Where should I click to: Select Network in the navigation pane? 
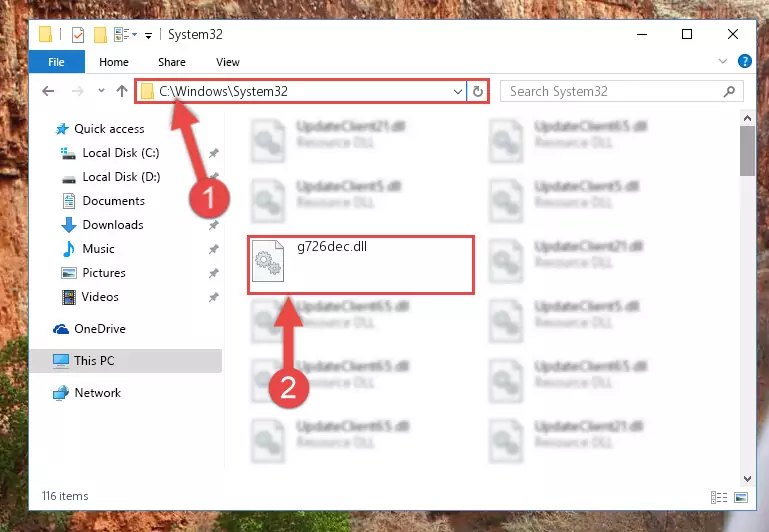click(98, 393)
